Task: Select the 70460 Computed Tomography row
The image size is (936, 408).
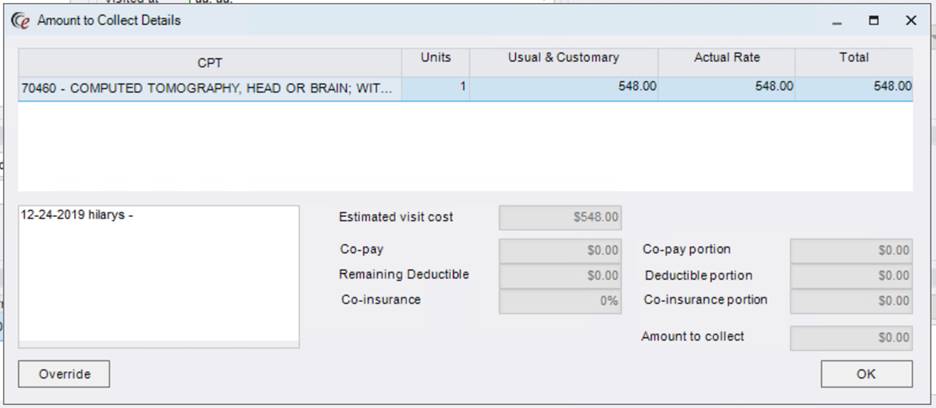Action: (210, 88)
